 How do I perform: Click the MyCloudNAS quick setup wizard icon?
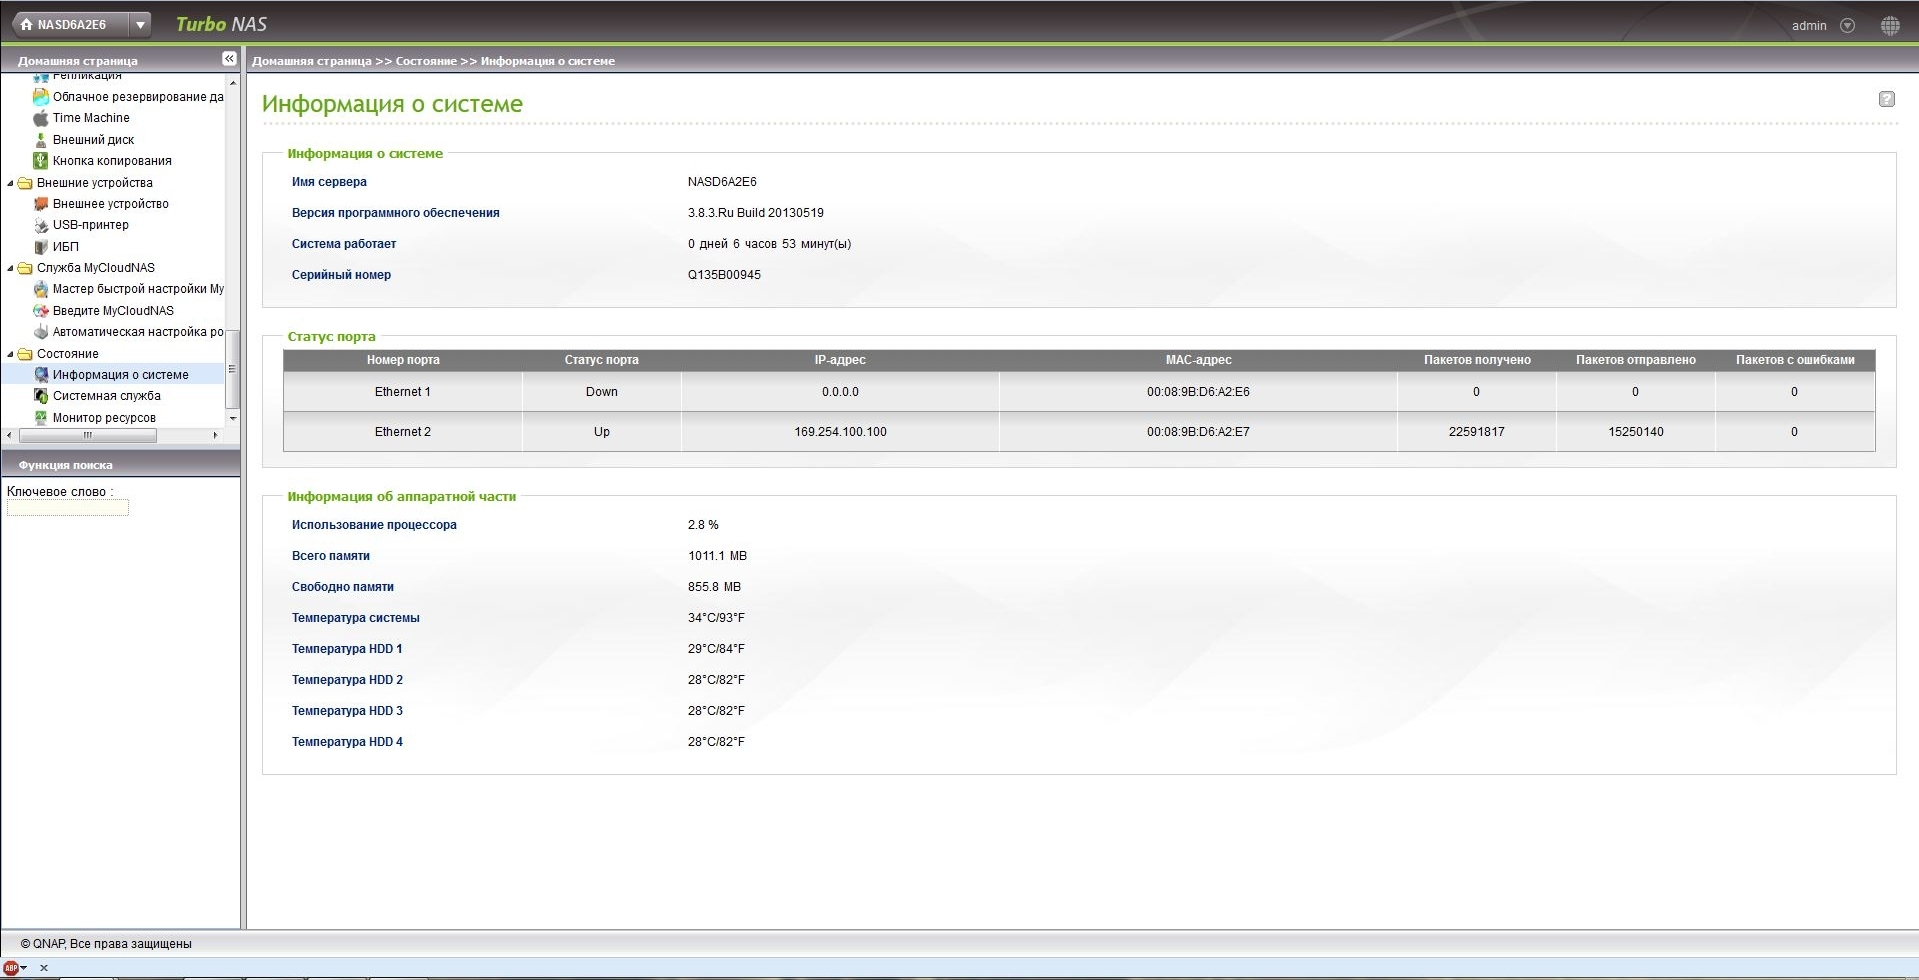(x=41, y=289)
